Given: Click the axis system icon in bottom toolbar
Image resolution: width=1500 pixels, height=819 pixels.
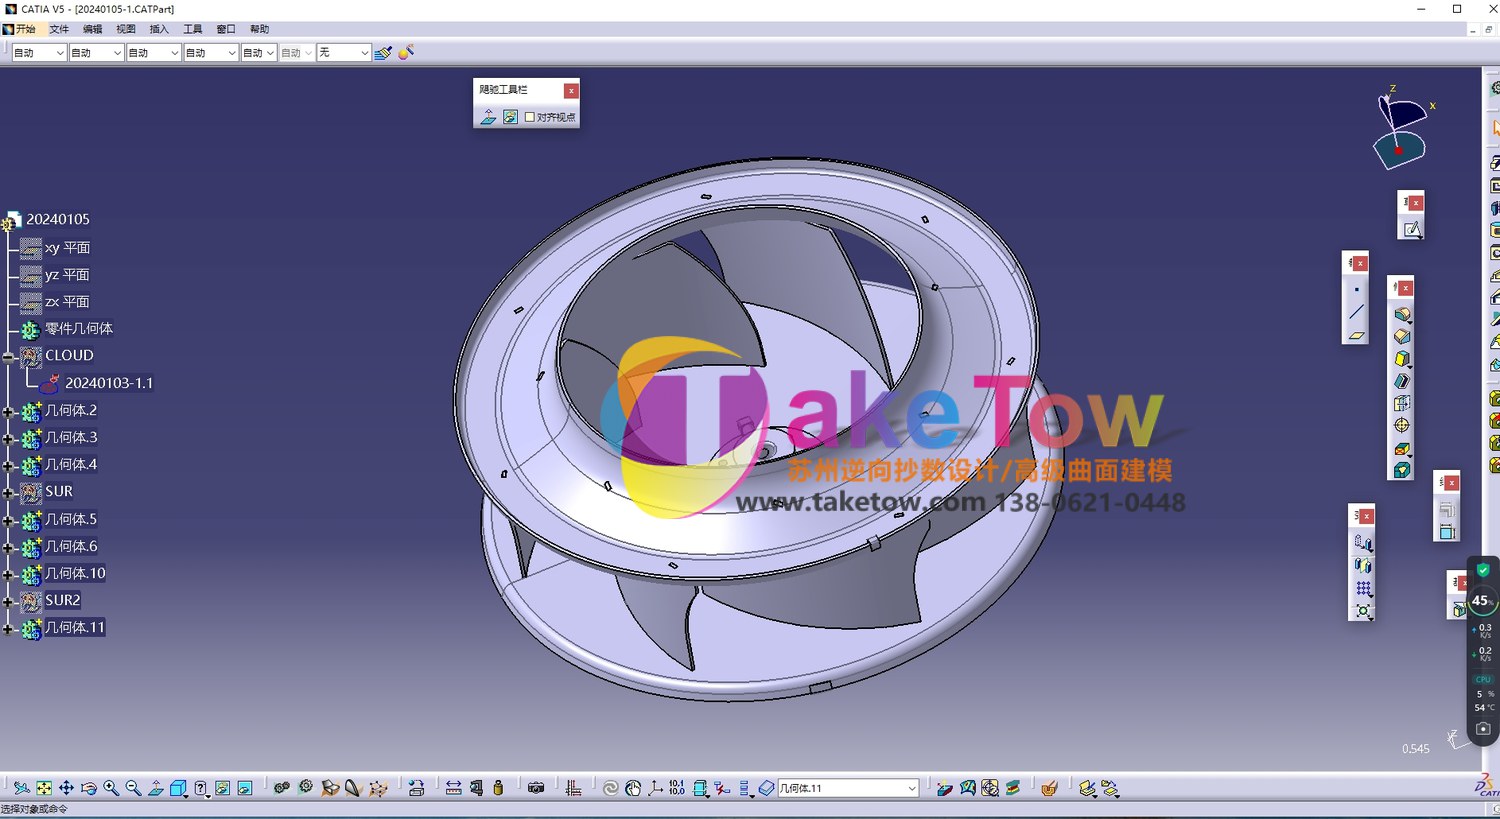Looking at the screenshot, I should [655, 788].
